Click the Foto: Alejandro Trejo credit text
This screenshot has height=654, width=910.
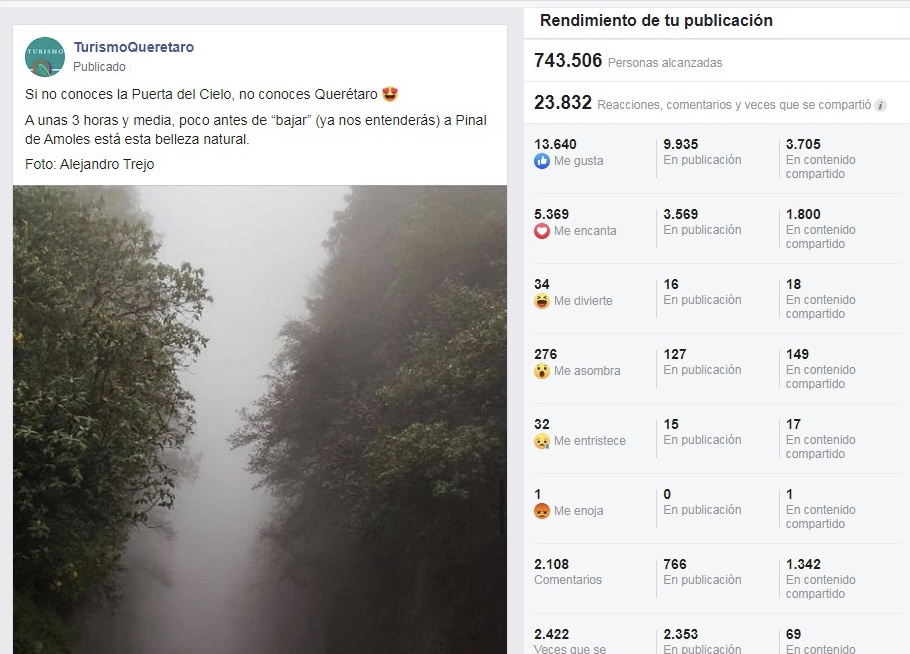(89, 164)
